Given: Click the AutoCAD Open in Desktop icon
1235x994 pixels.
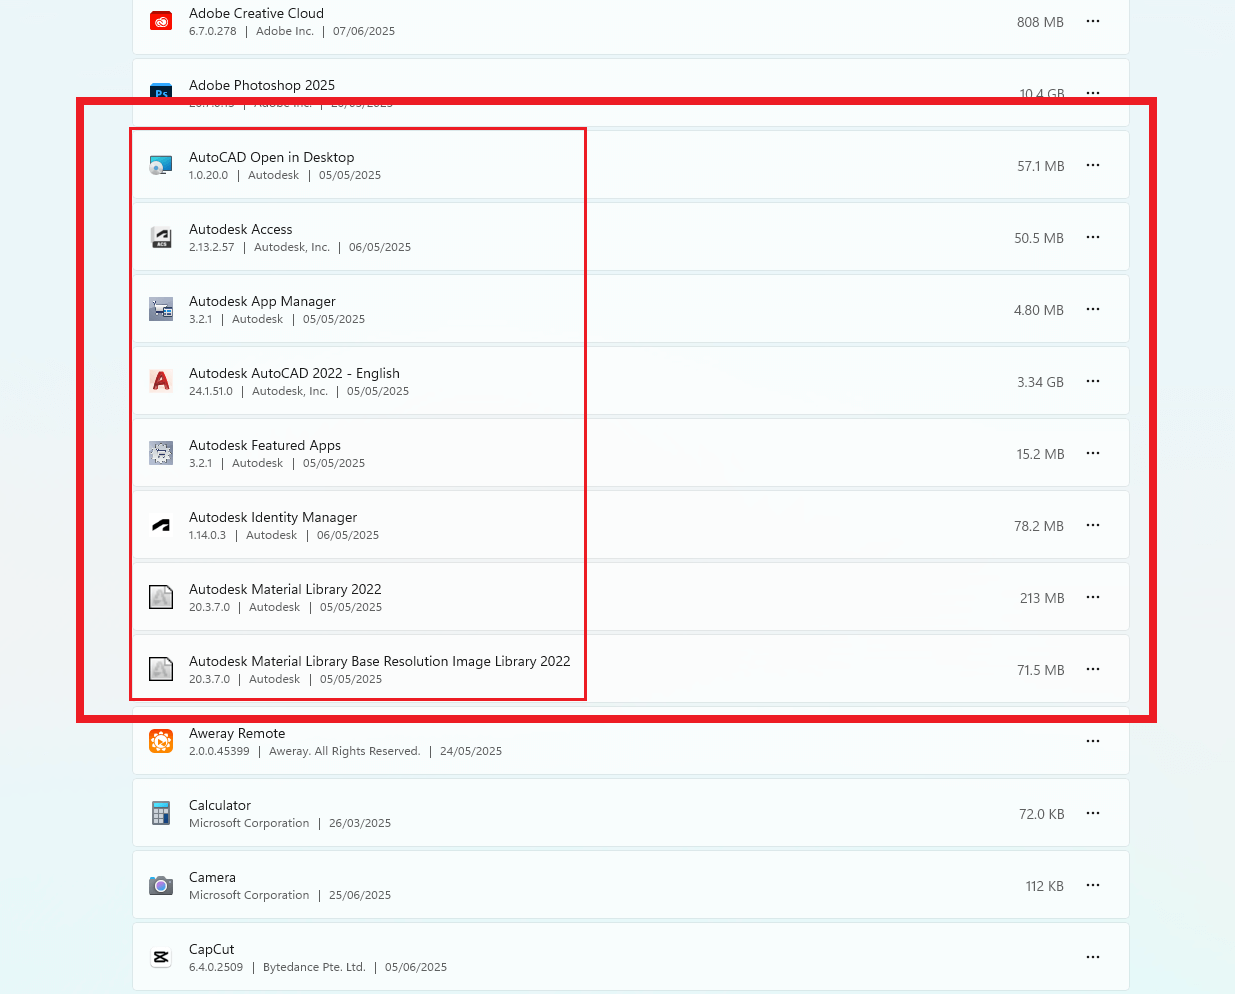Looking at the screenshot, I should [x=161, y=166].
